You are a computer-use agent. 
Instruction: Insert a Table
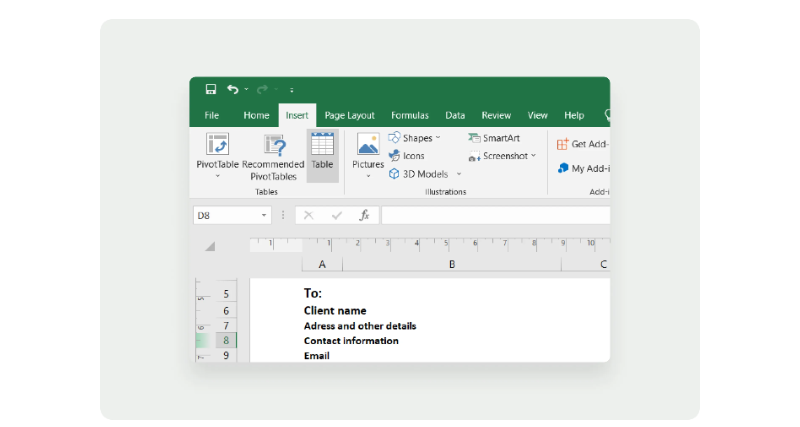(x=322, y=156)
